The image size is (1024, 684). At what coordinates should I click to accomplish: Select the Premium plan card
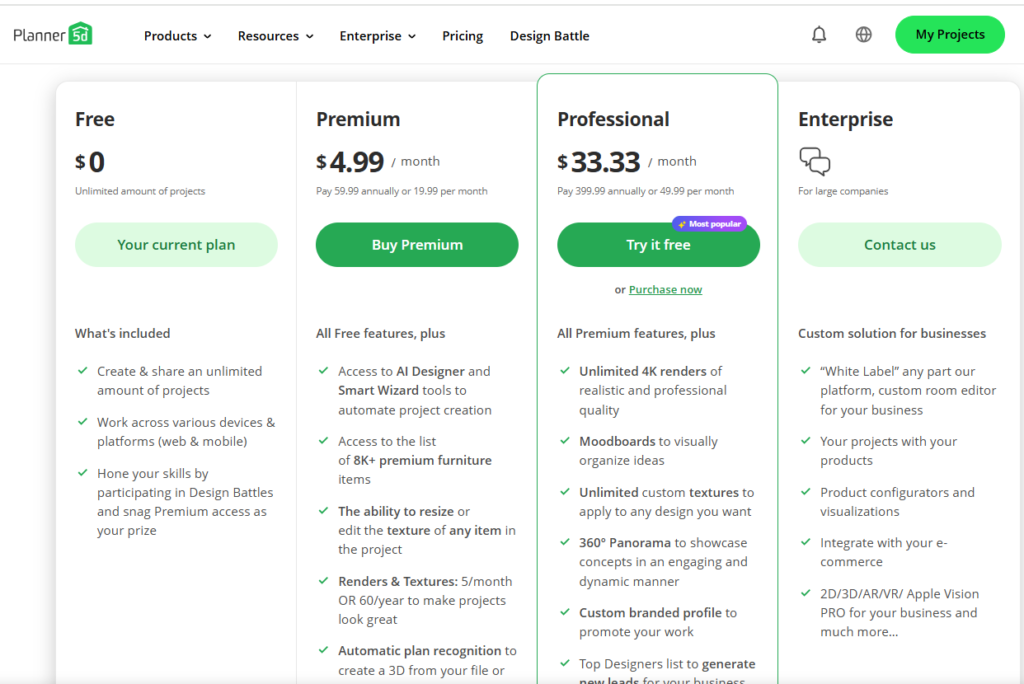[358, 119]
